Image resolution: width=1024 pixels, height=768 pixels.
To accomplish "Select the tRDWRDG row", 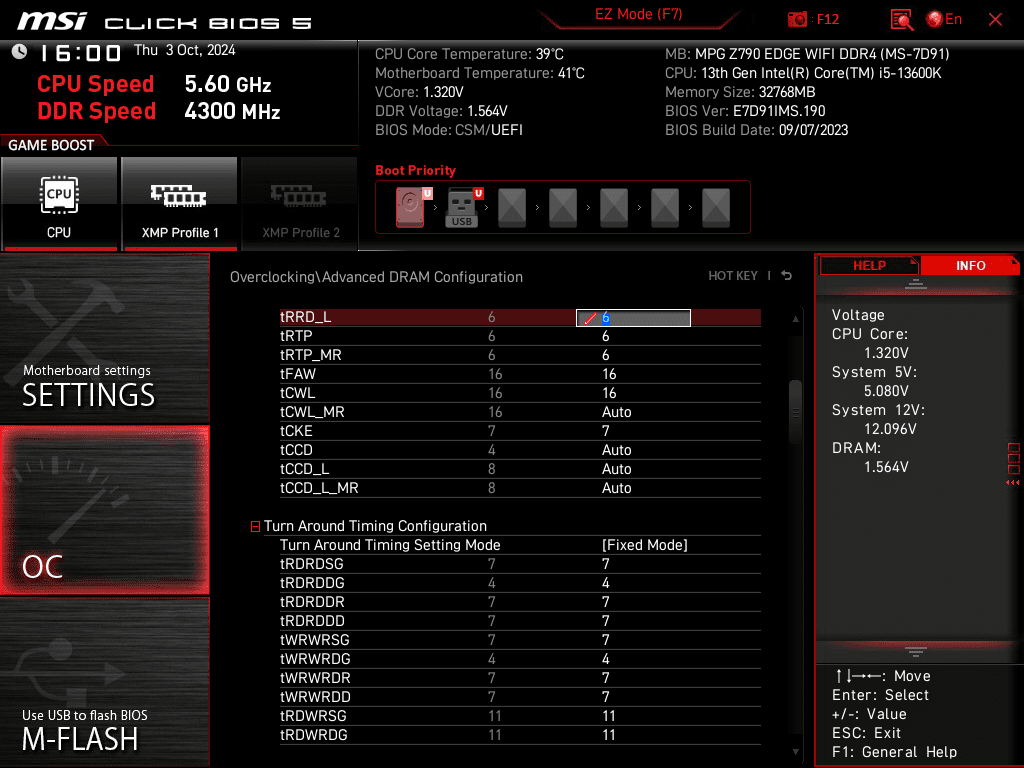I will [520, 735].
